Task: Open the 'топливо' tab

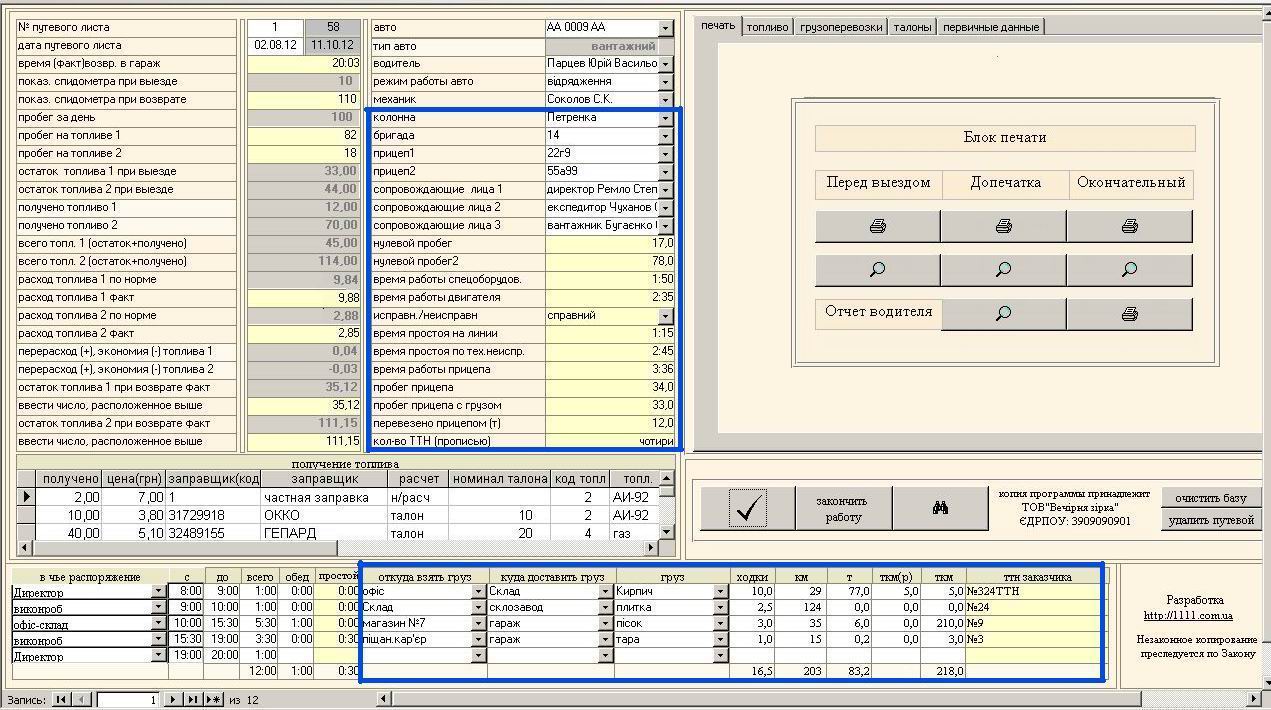Action: pyautogui.click(x=768, y=27)
